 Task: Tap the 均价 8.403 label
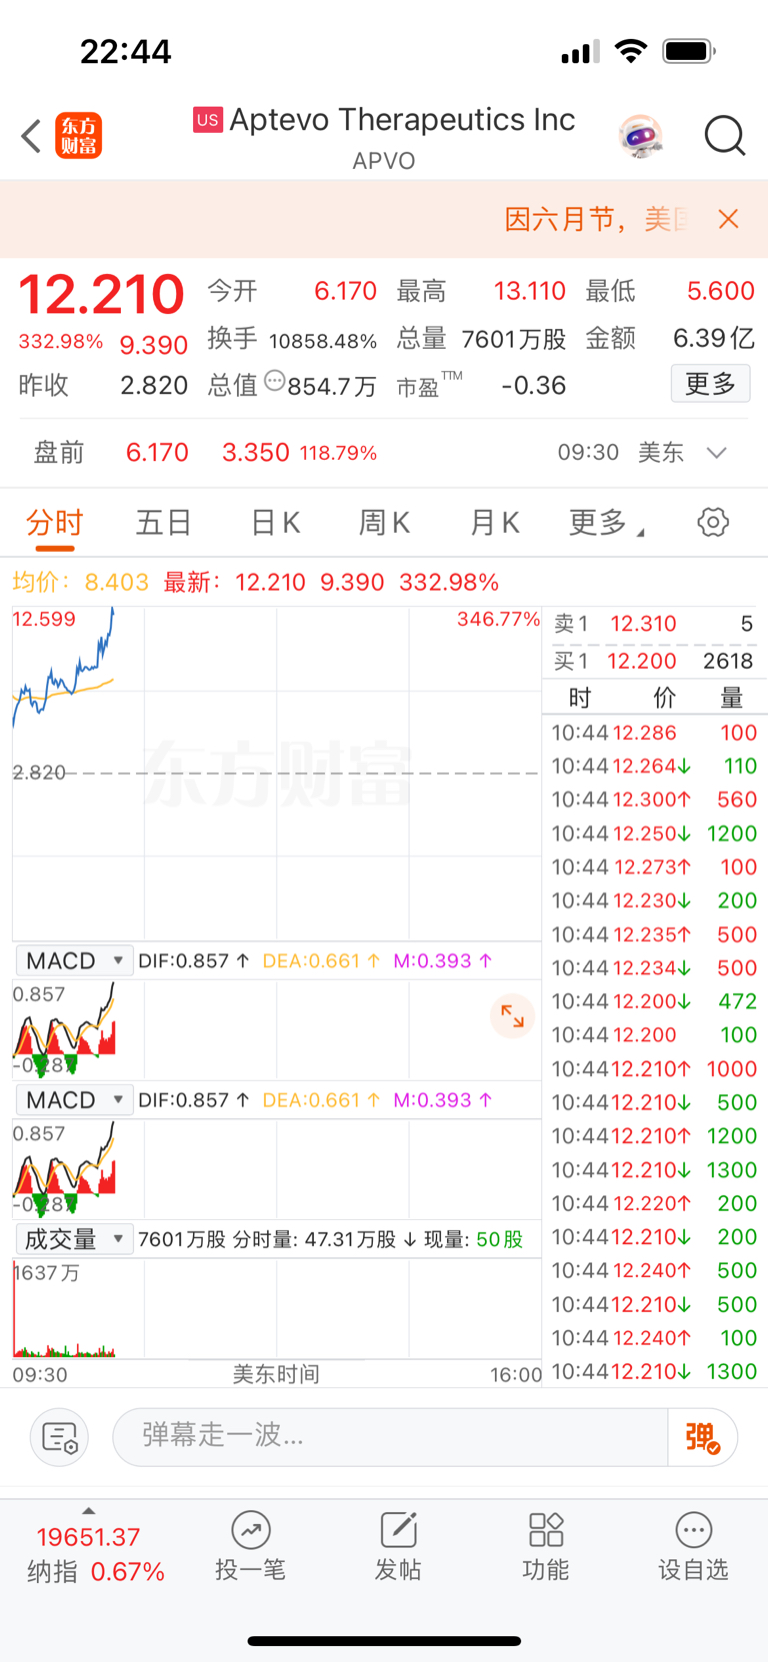pyautogui.click(x=80, y=582)
